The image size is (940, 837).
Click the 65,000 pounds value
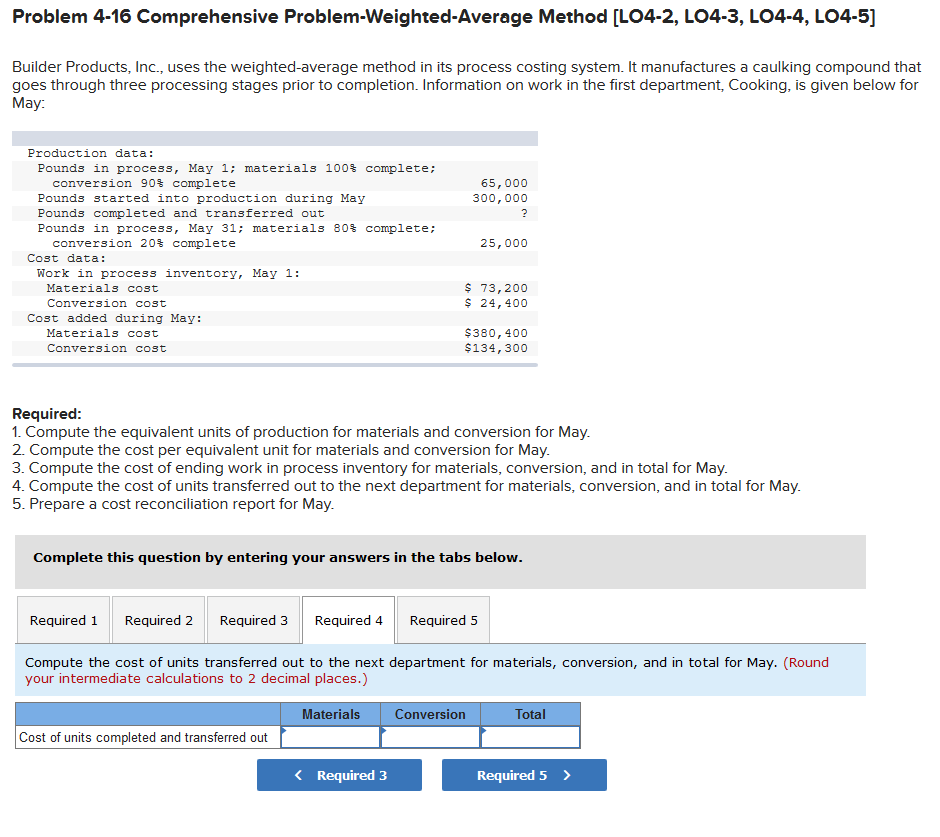pos(504,183)
